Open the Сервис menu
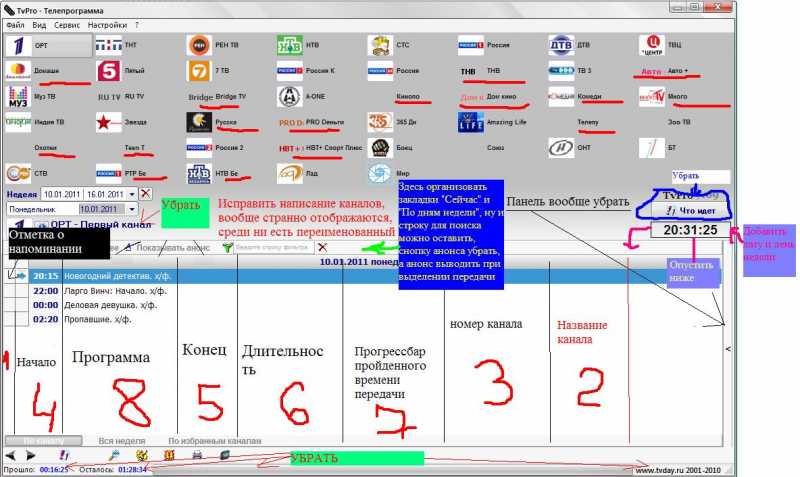Viewport: 800px width, 477px height. 67,25
